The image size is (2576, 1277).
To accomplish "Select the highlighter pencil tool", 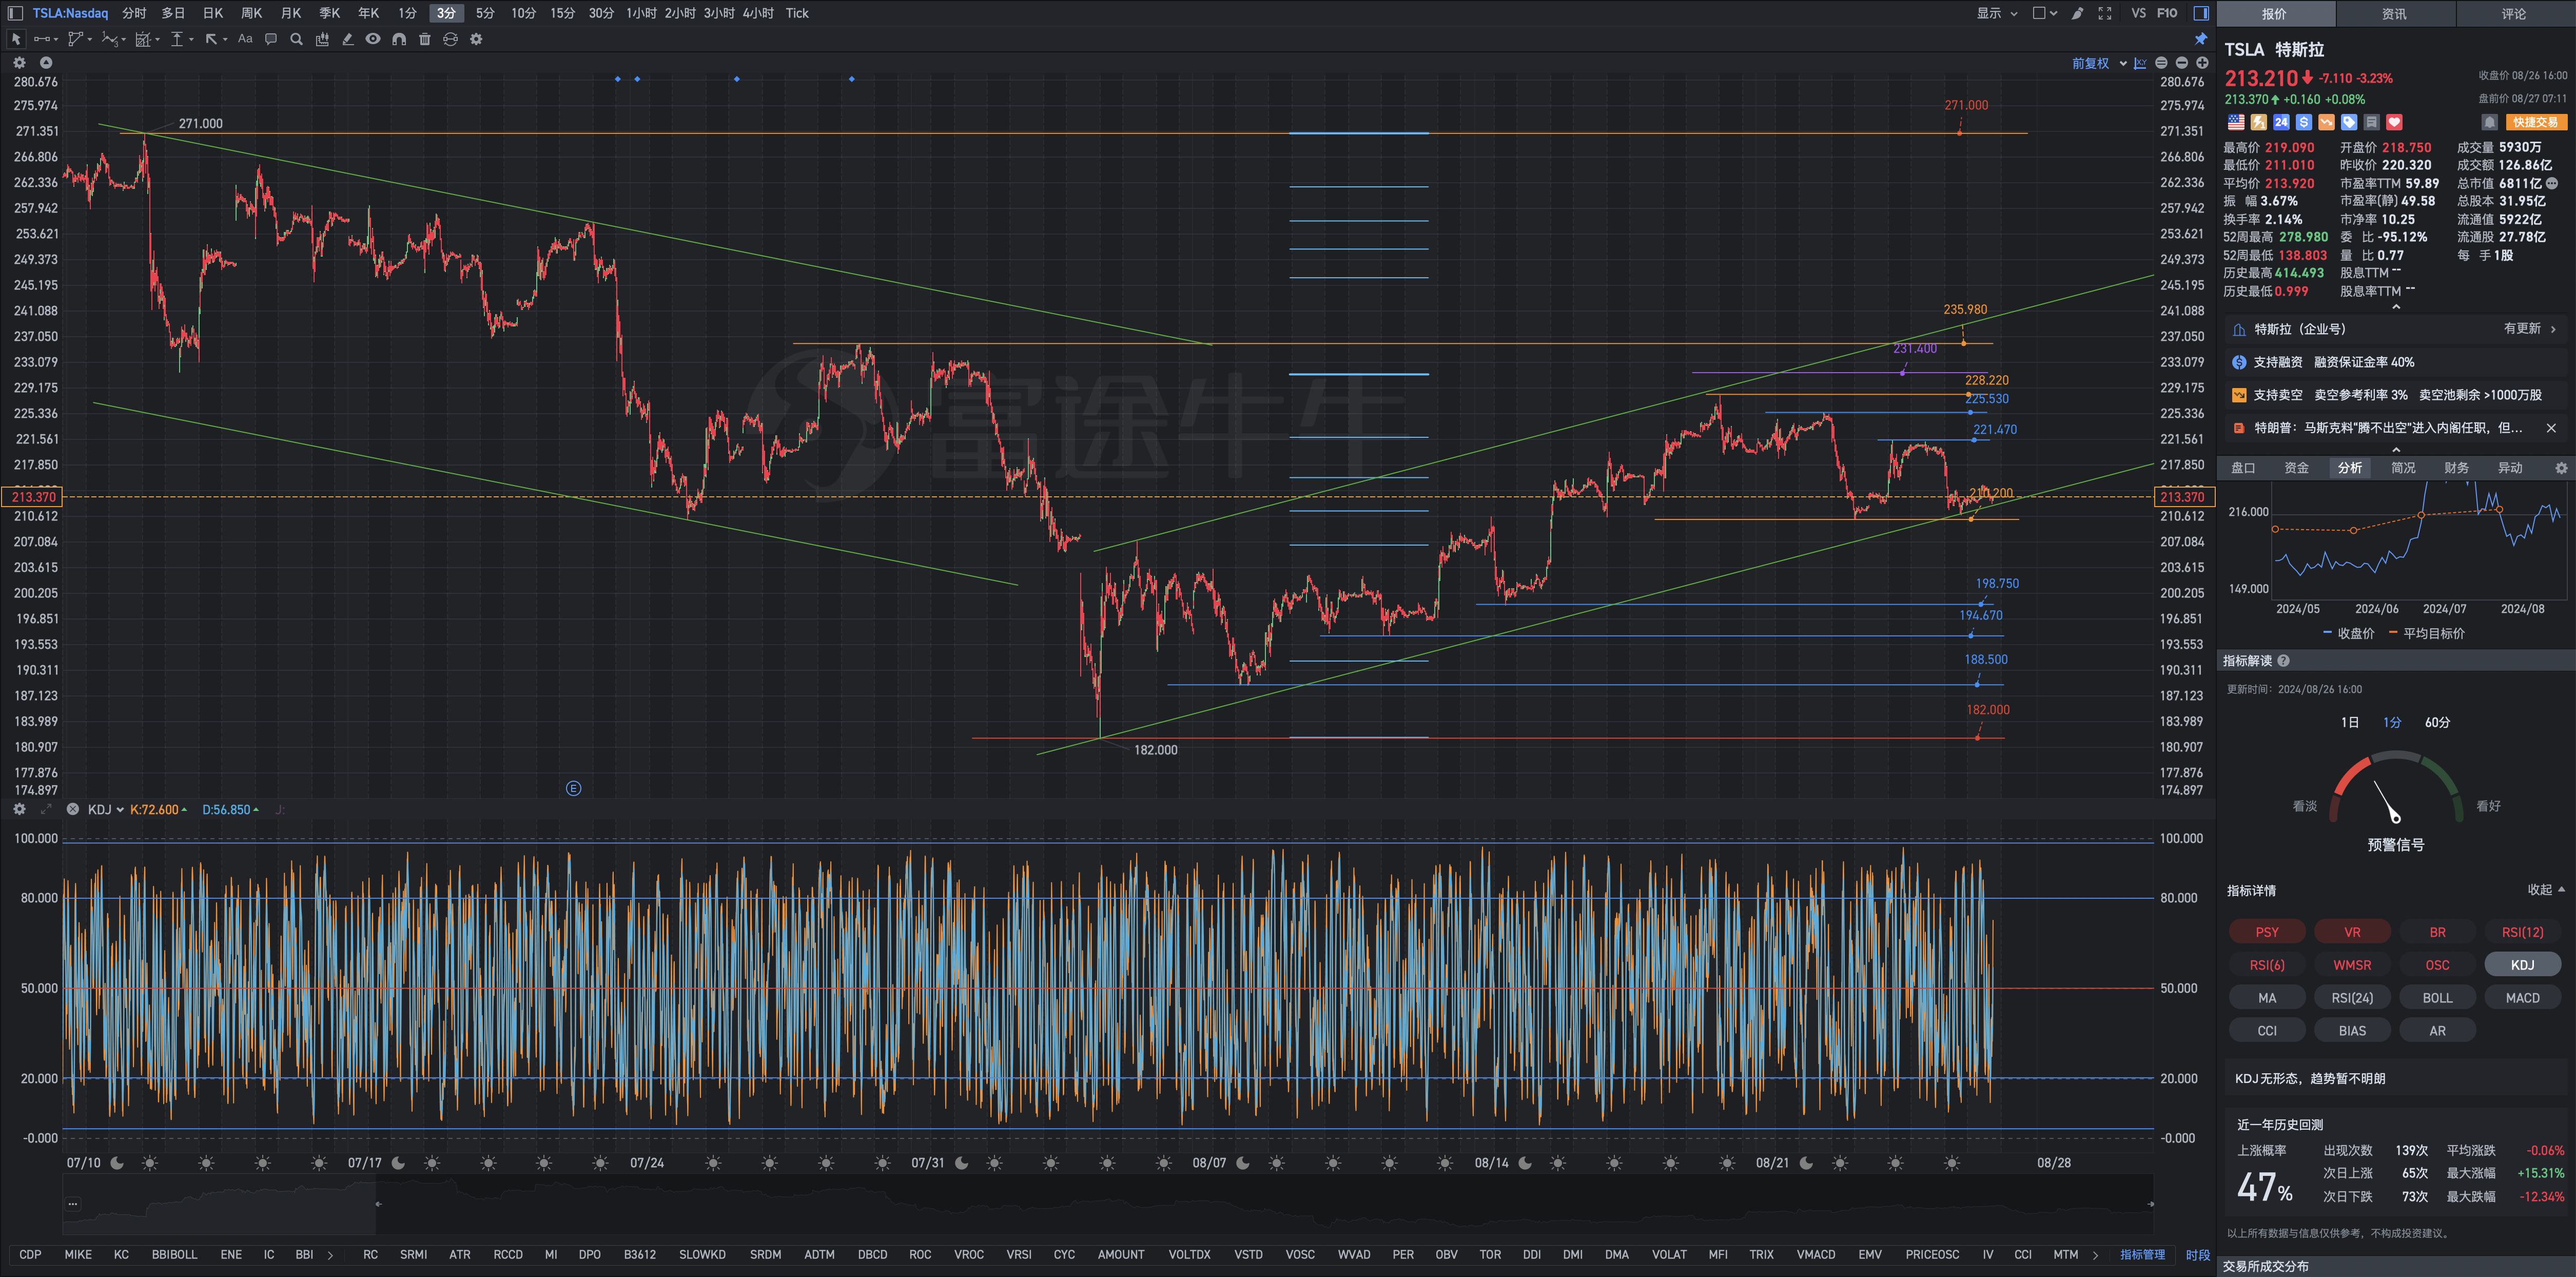I will (348, 39).
